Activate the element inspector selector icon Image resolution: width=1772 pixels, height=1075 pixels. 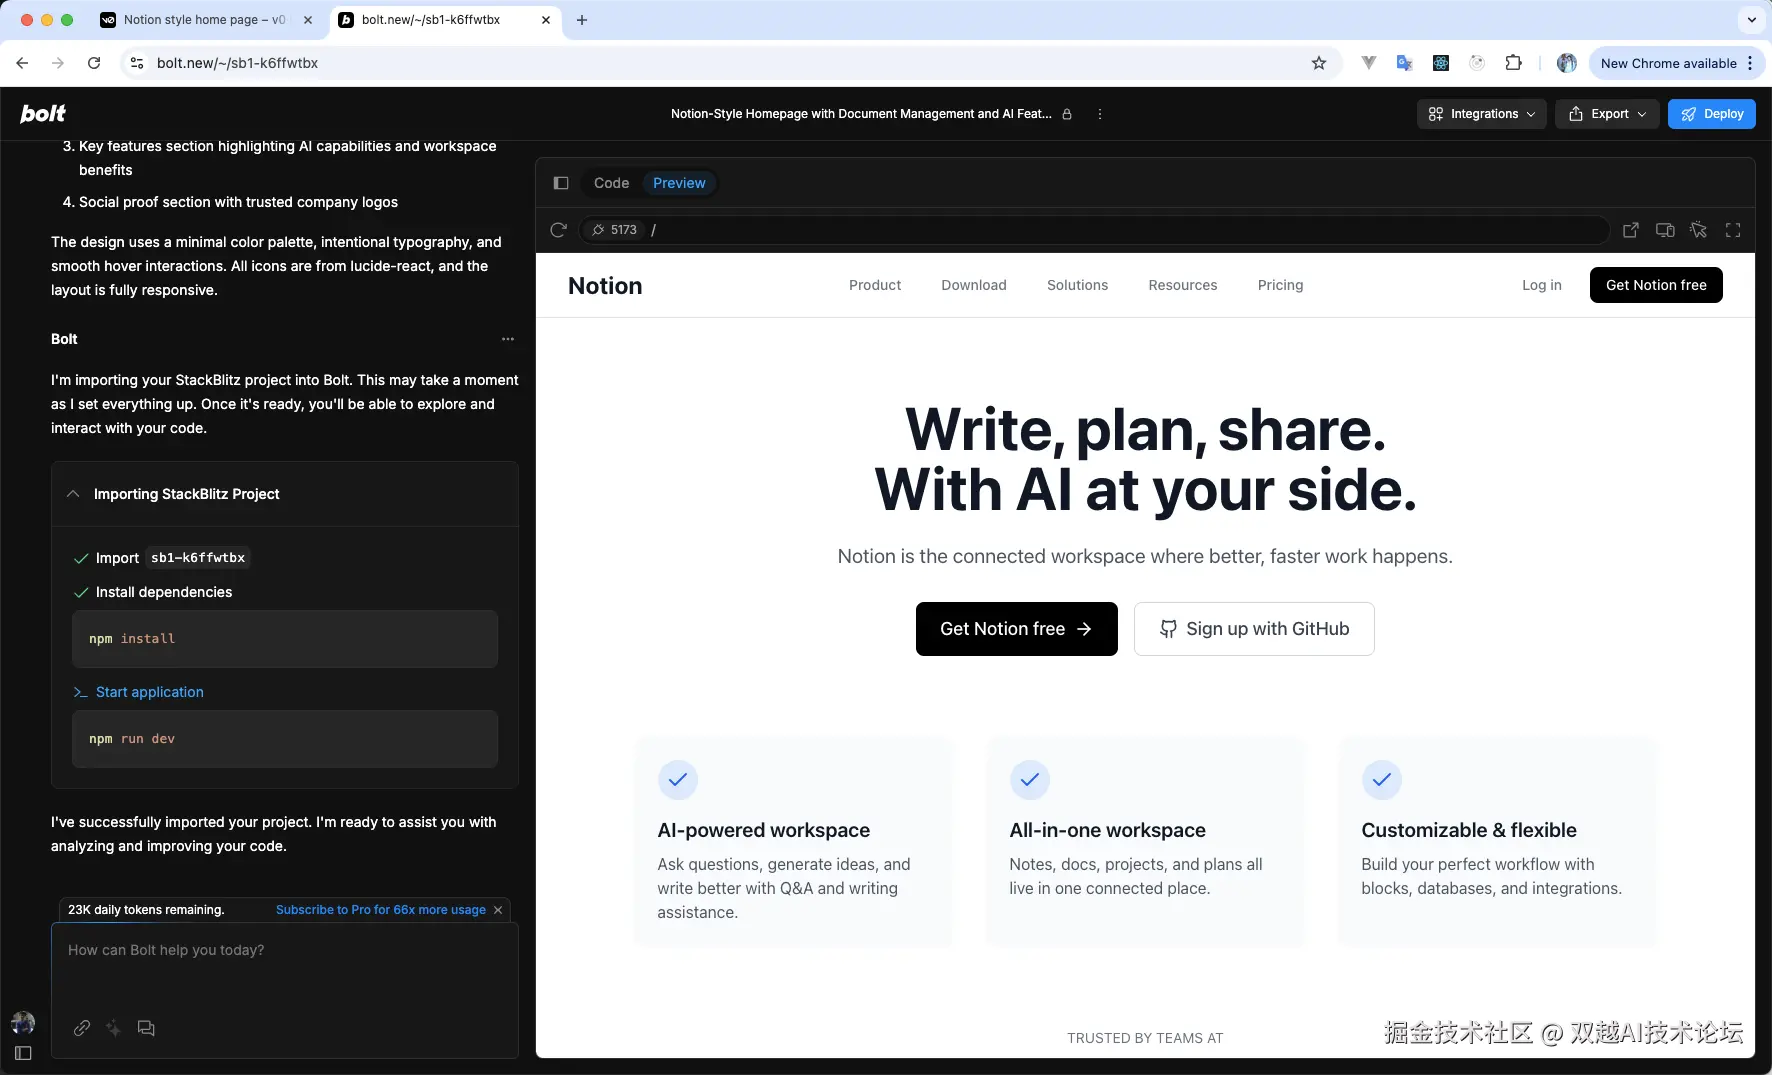point(1698,230)
